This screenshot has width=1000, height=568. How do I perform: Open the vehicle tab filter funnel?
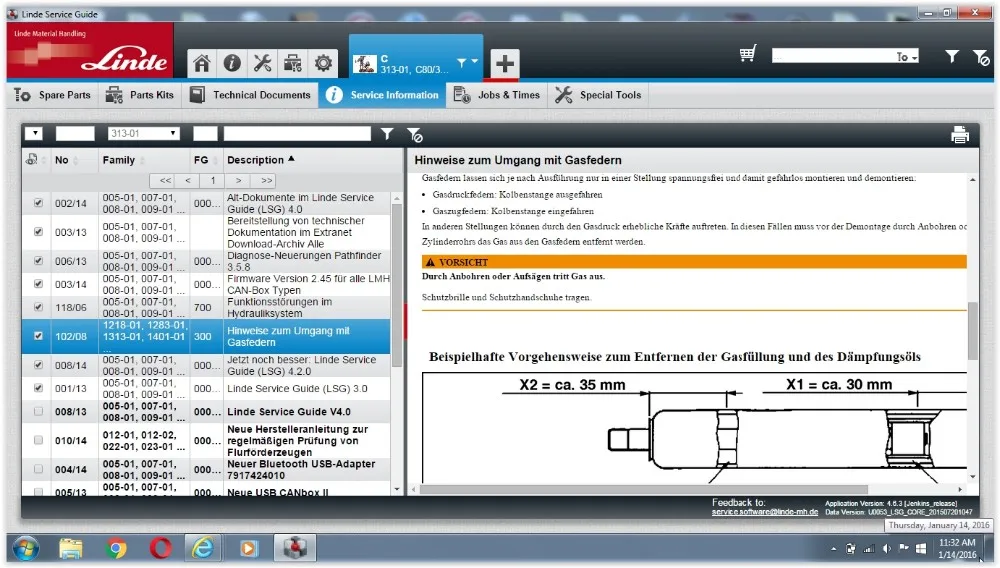(462, 62)
